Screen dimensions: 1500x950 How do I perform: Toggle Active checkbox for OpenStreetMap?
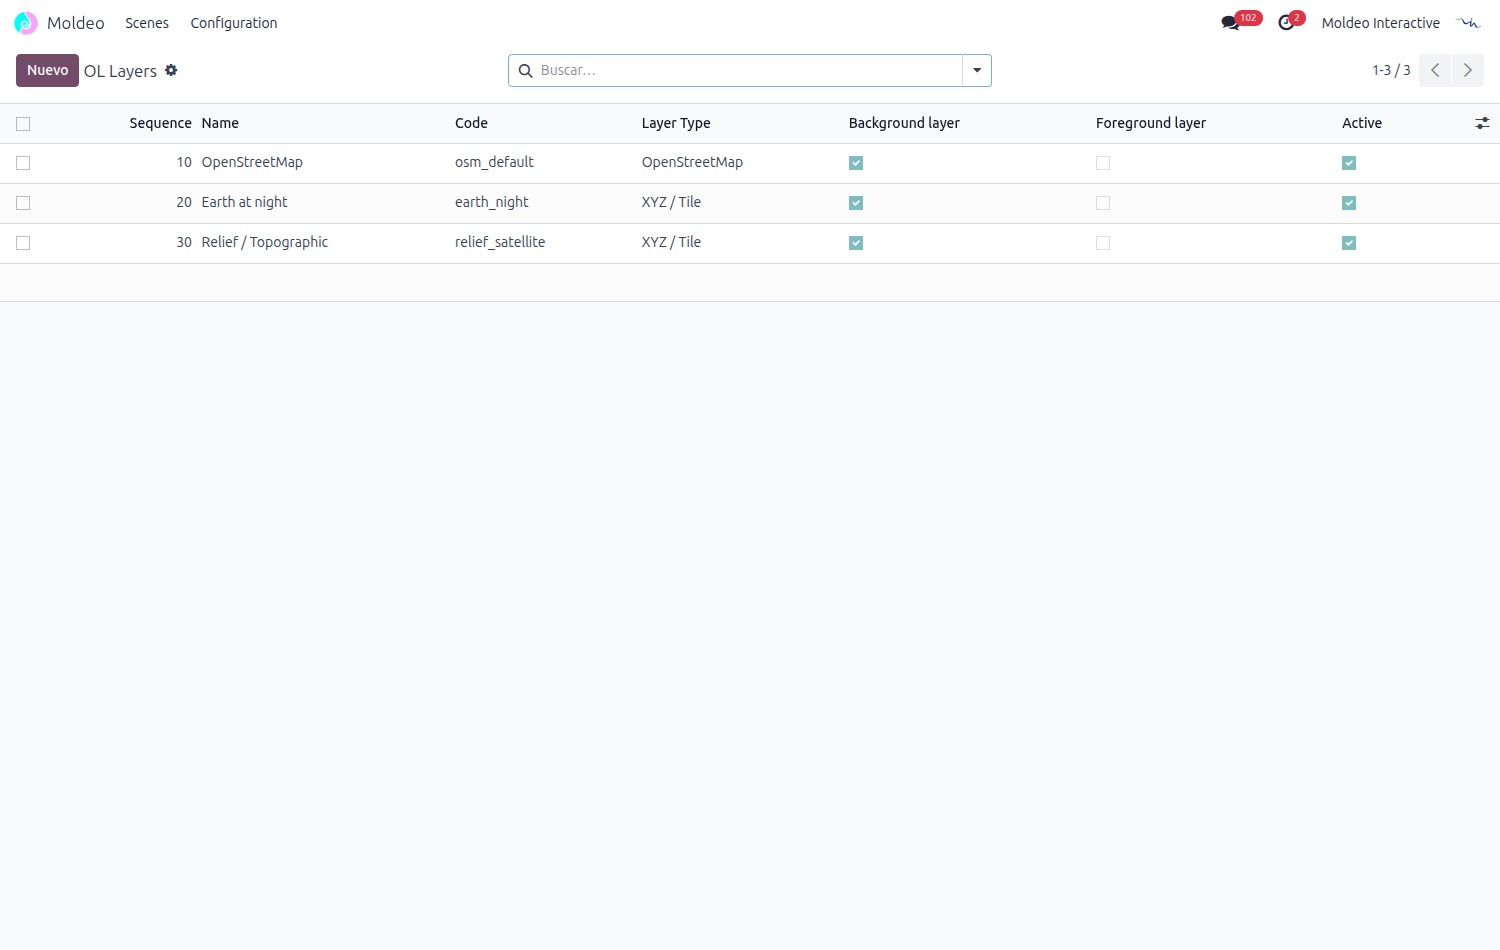pos(1349,163)
